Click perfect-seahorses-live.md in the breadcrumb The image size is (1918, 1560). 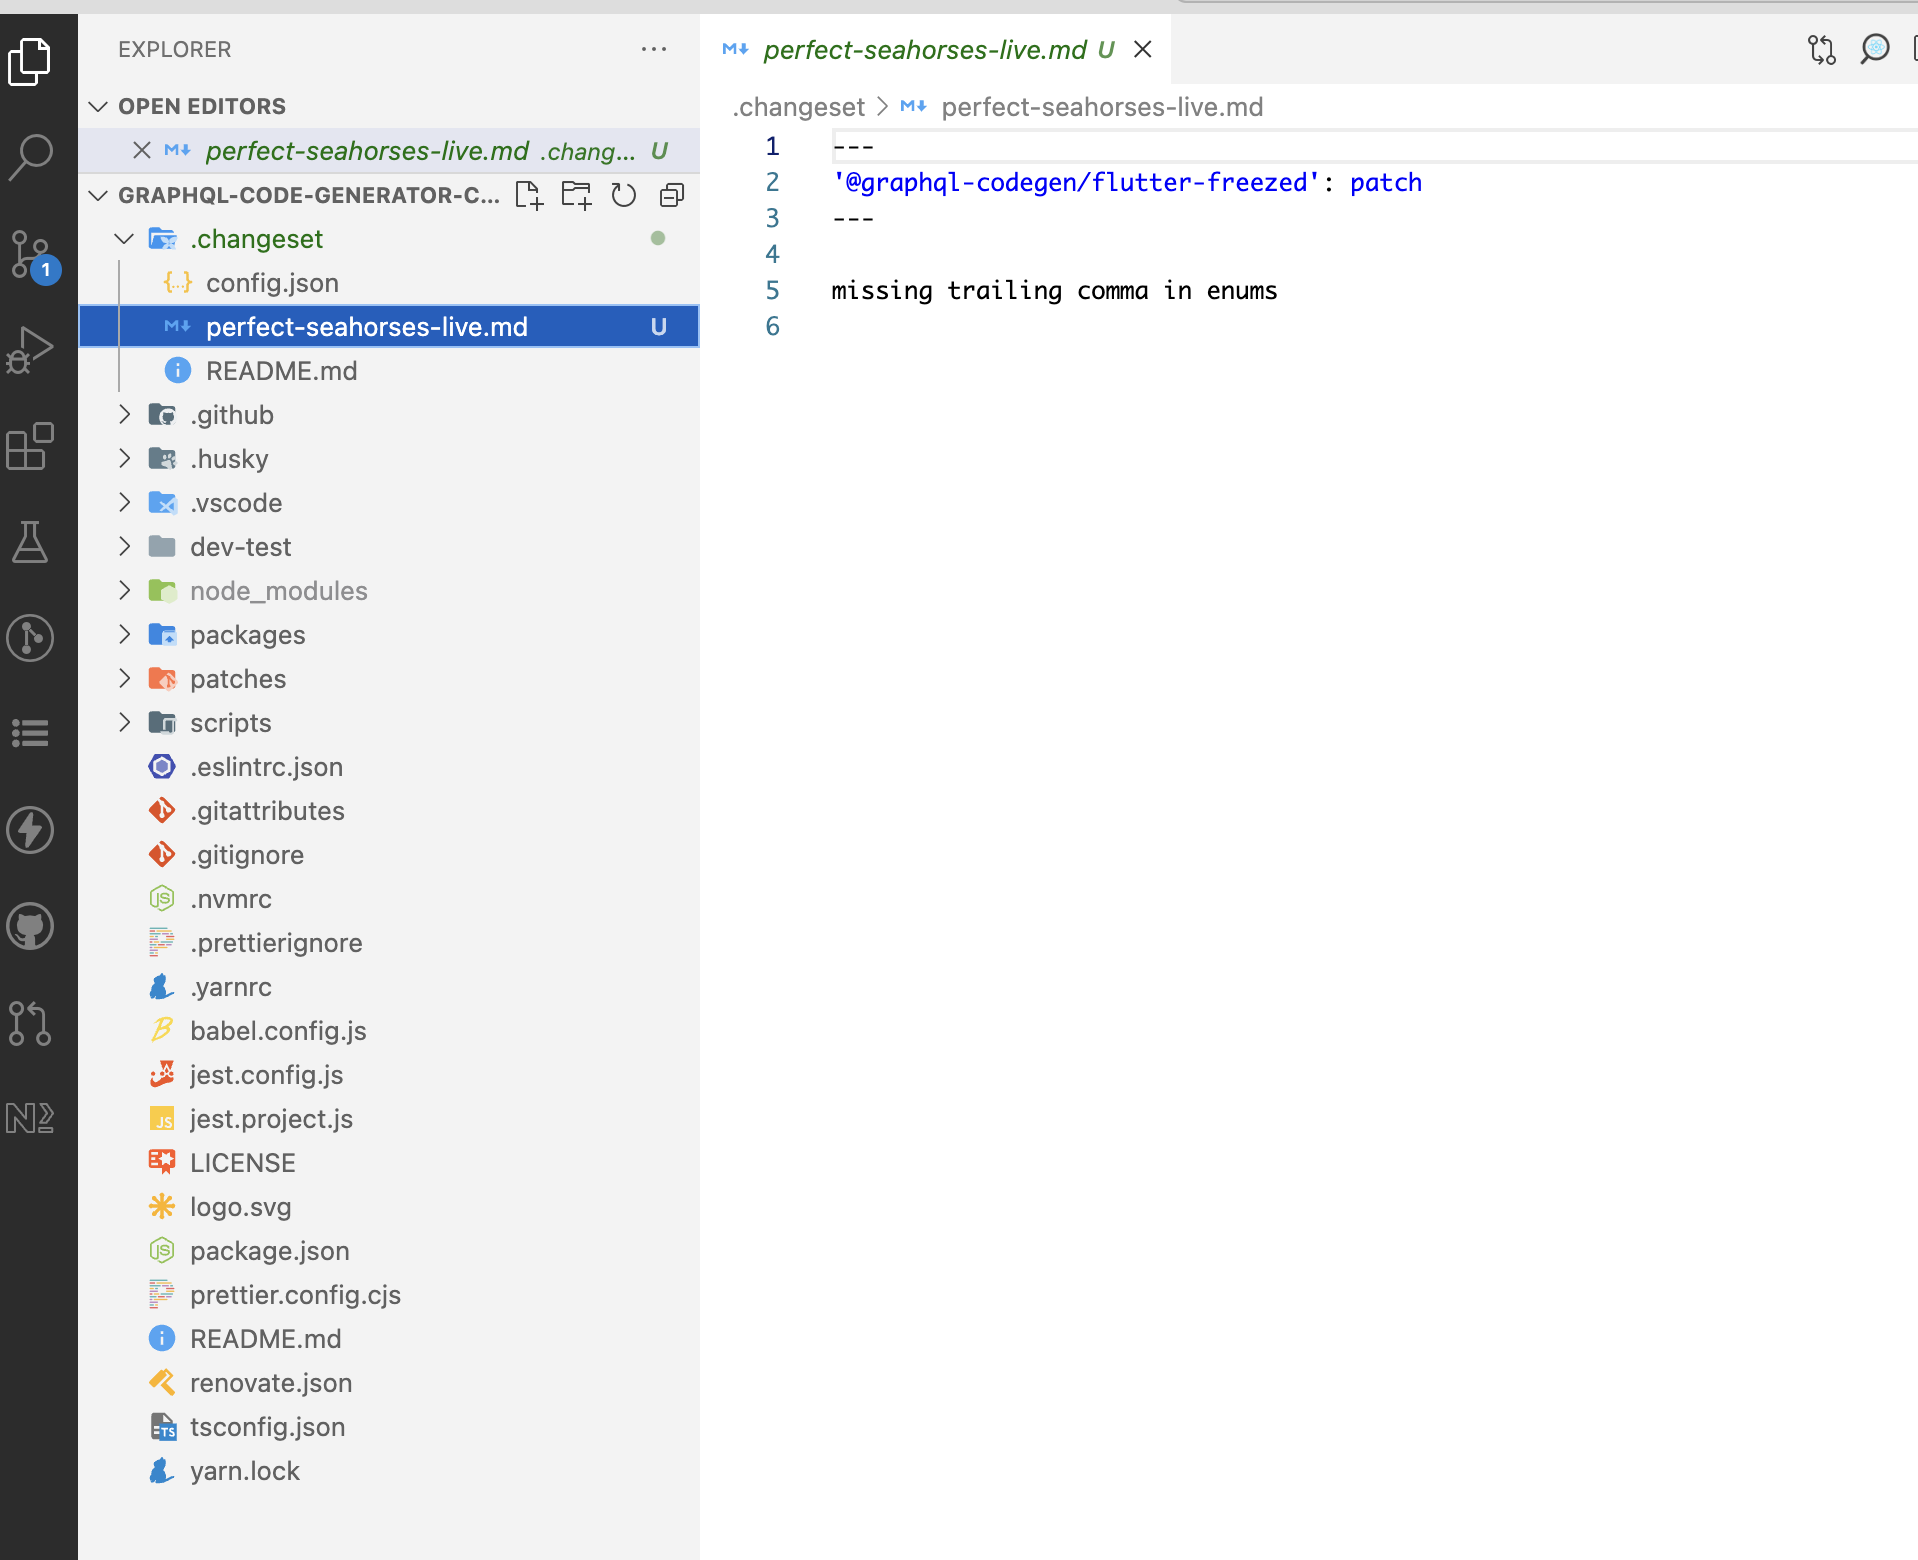point(1102,107)
